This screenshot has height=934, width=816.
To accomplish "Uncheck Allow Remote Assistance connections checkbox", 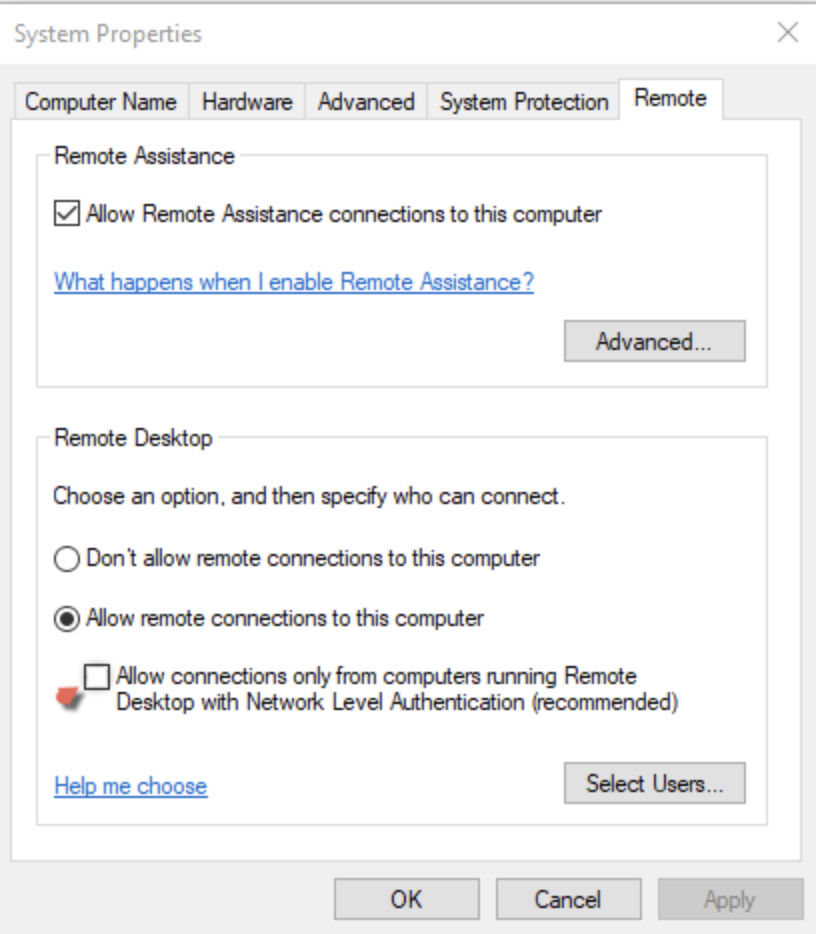I will [x=67, y=214].
